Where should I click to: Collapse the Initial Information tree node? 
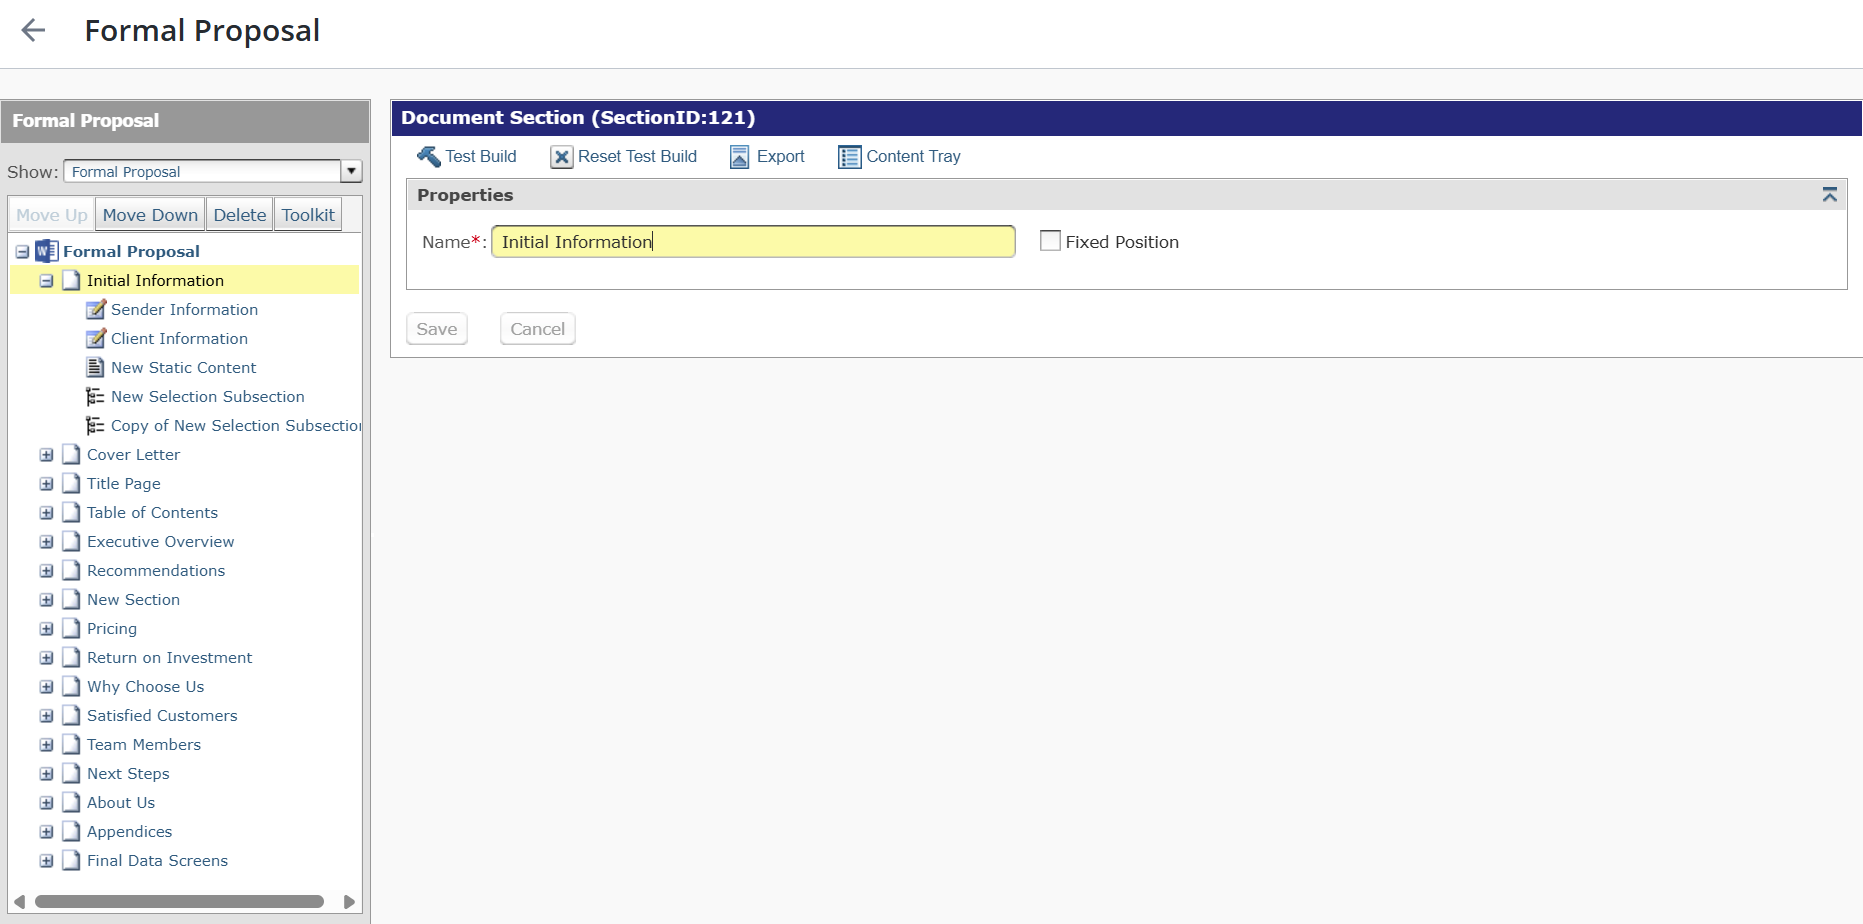(x=46, y=281)
